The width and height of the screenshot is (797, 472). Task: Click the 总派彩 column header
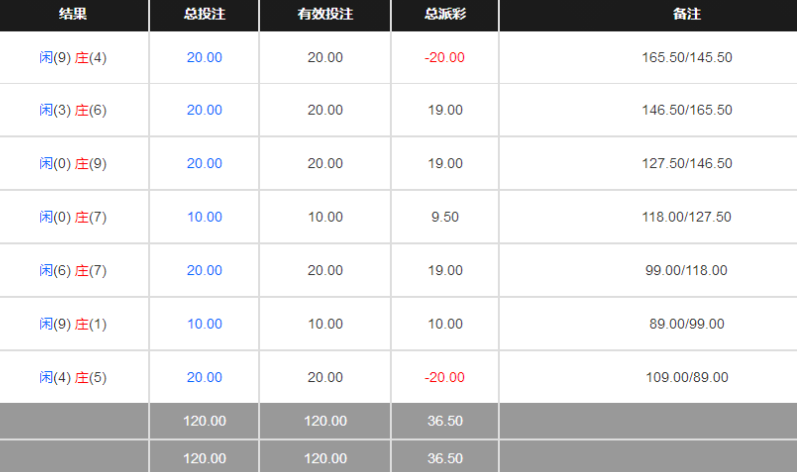tap(445, 14)
